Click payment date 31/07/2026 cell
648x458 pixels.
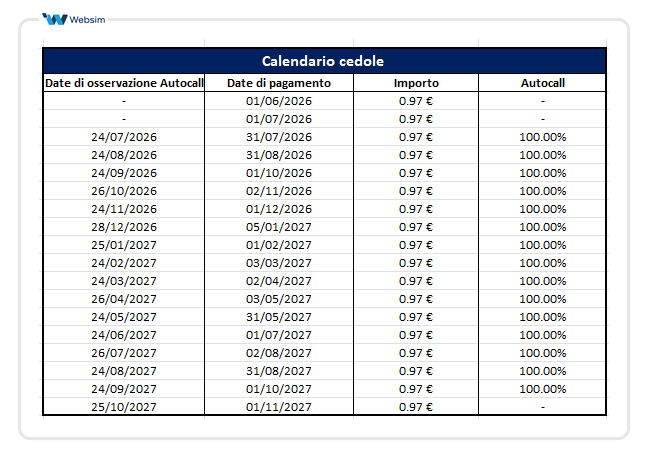tap(279, 137)
